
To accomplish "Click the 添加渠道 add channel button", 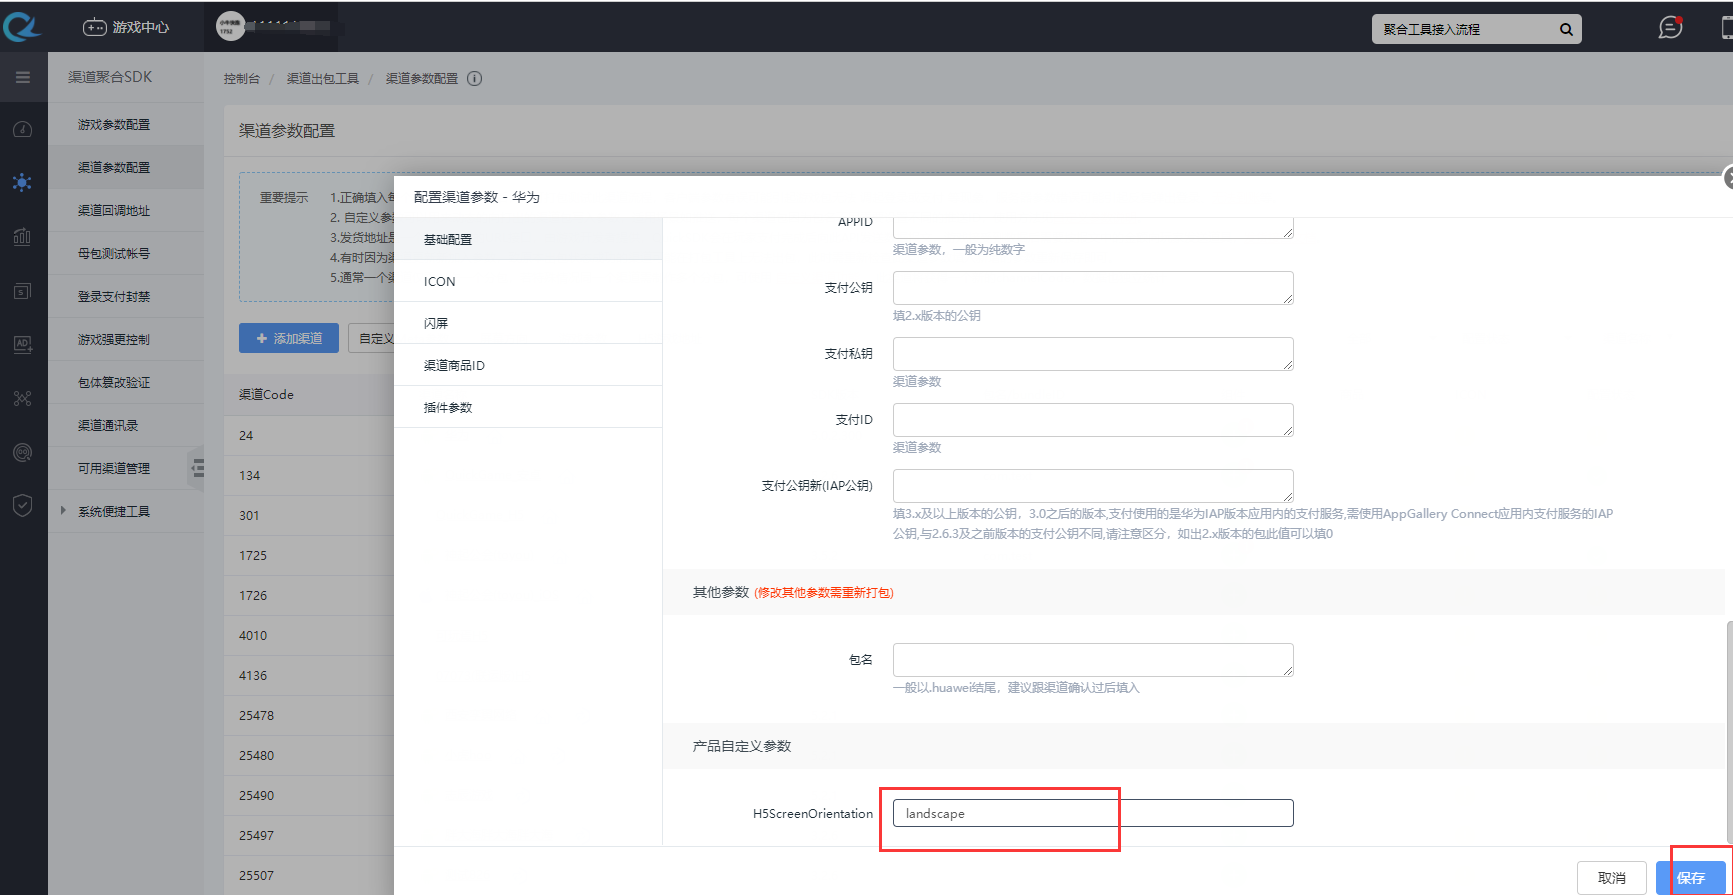I will (289, 338).
